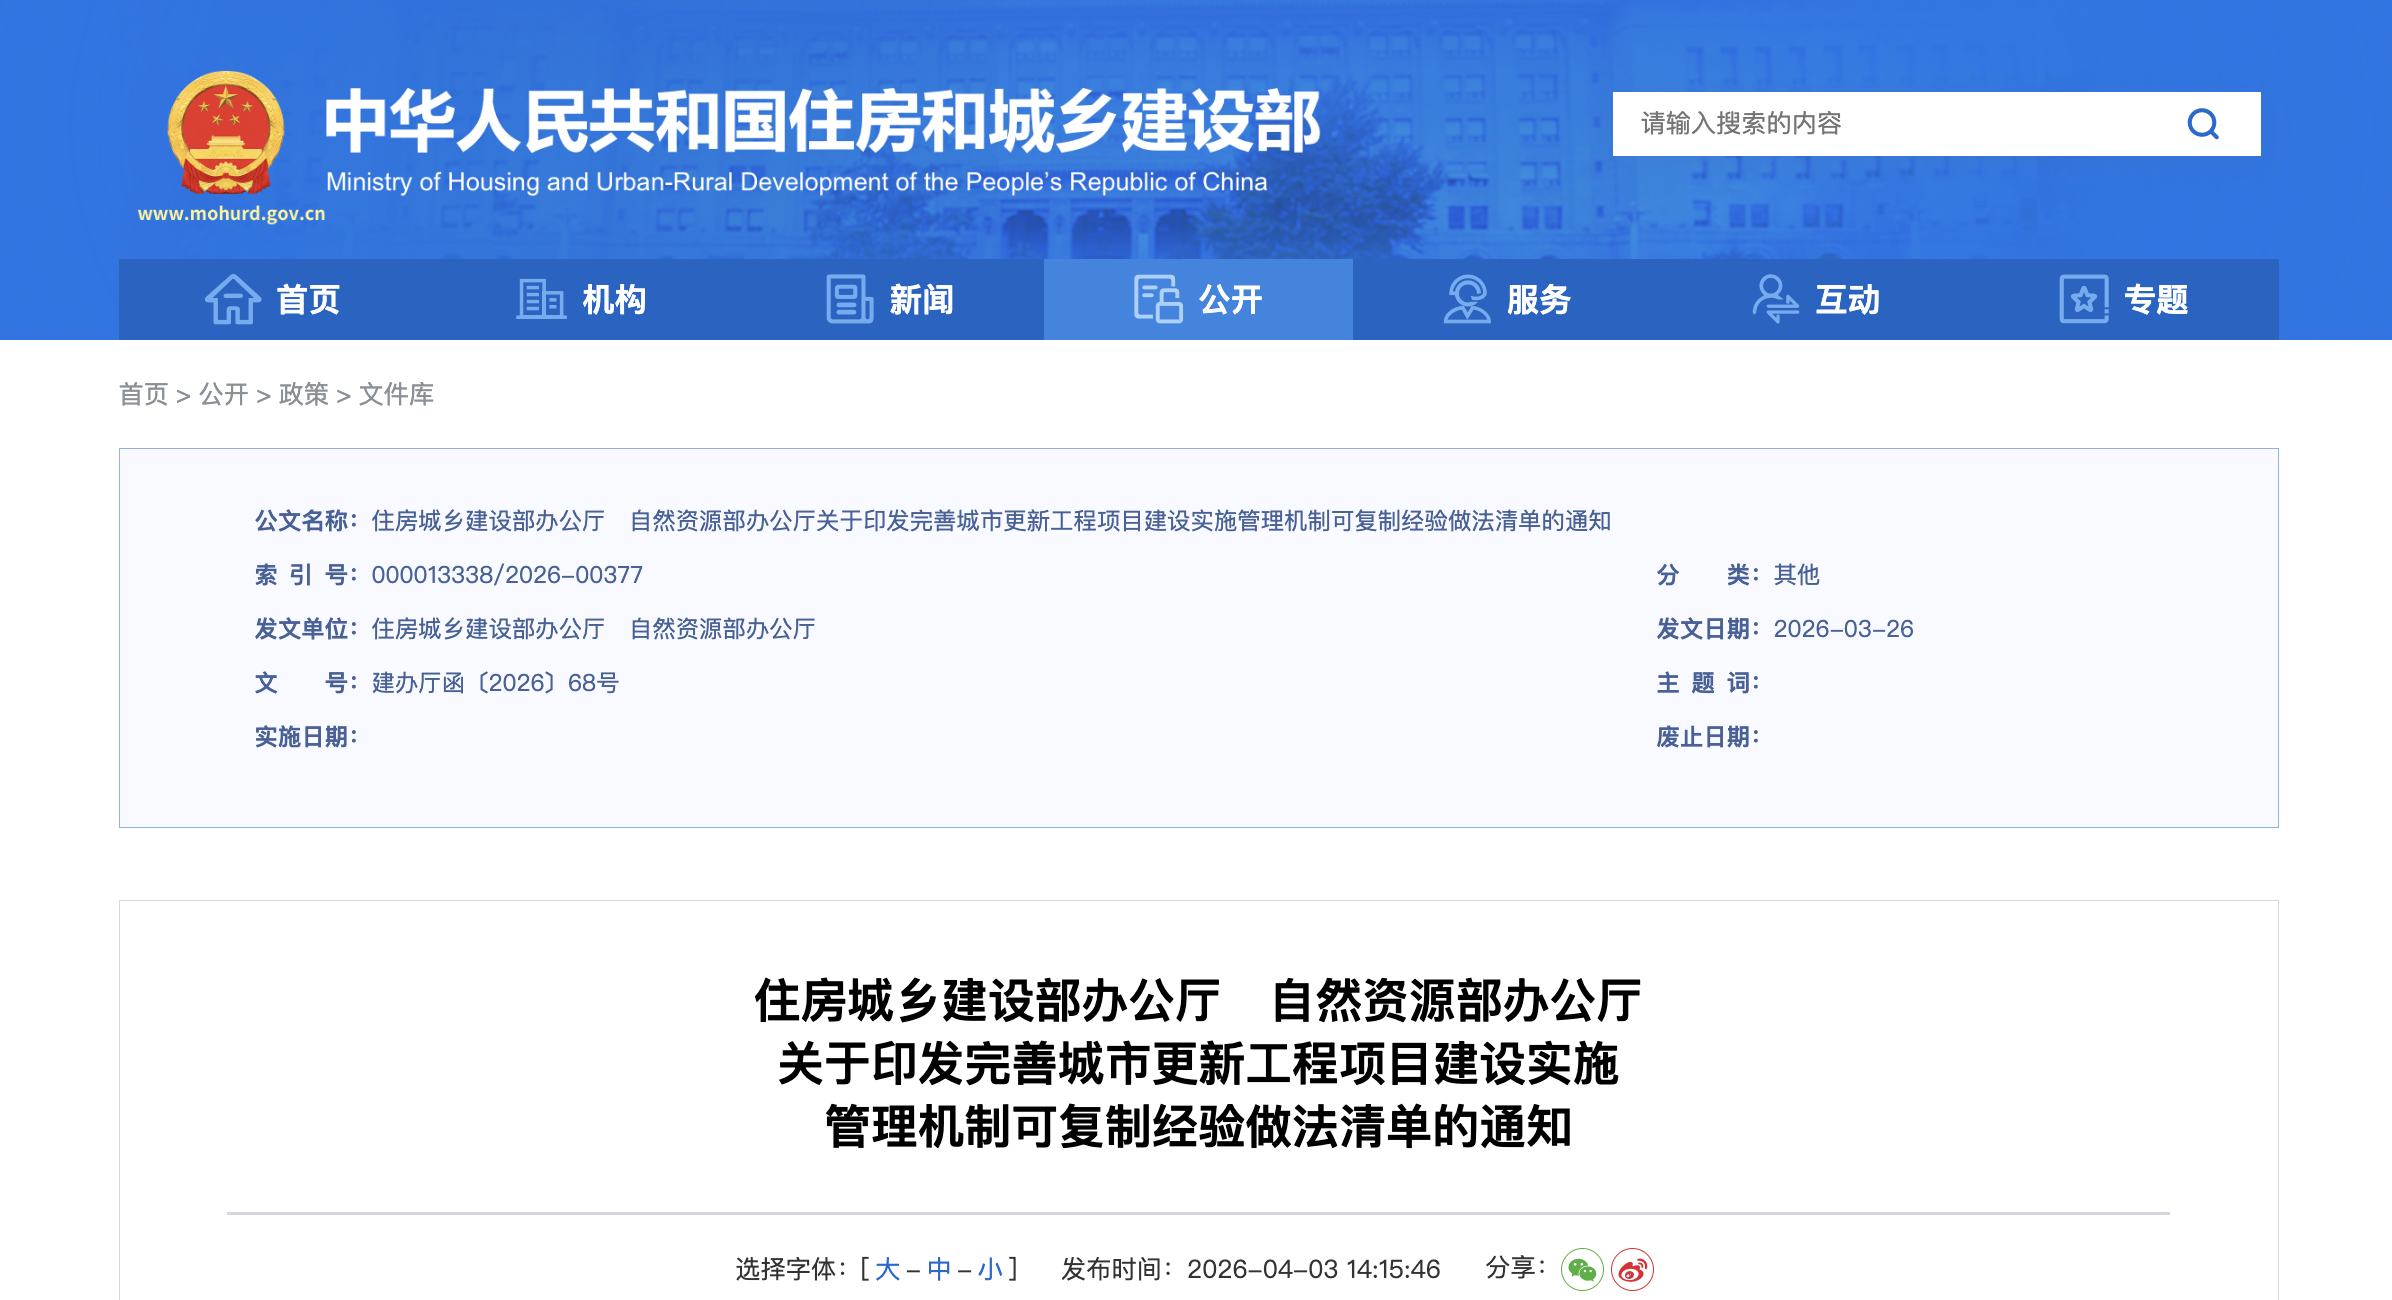The image size is (2392, 1300).
Task: Go to 文件库 in breadcrumb
Action: (396, 394)
